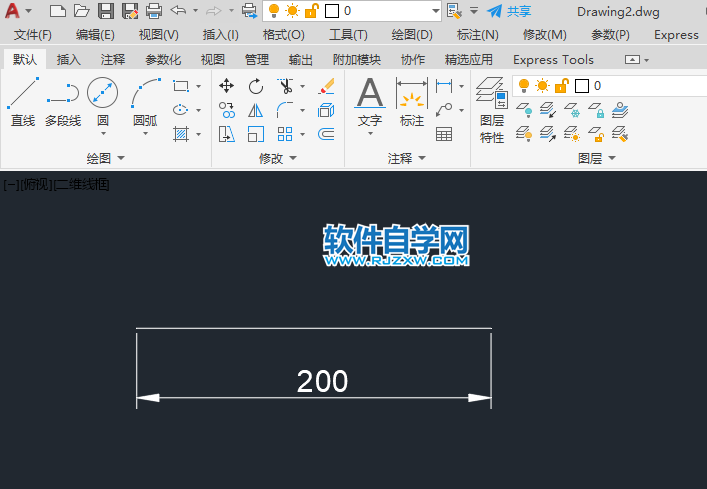Click the [俯视] view control label
Viewport: 707px width, 489px height.
pyautogui.click(x=37, y=184)
